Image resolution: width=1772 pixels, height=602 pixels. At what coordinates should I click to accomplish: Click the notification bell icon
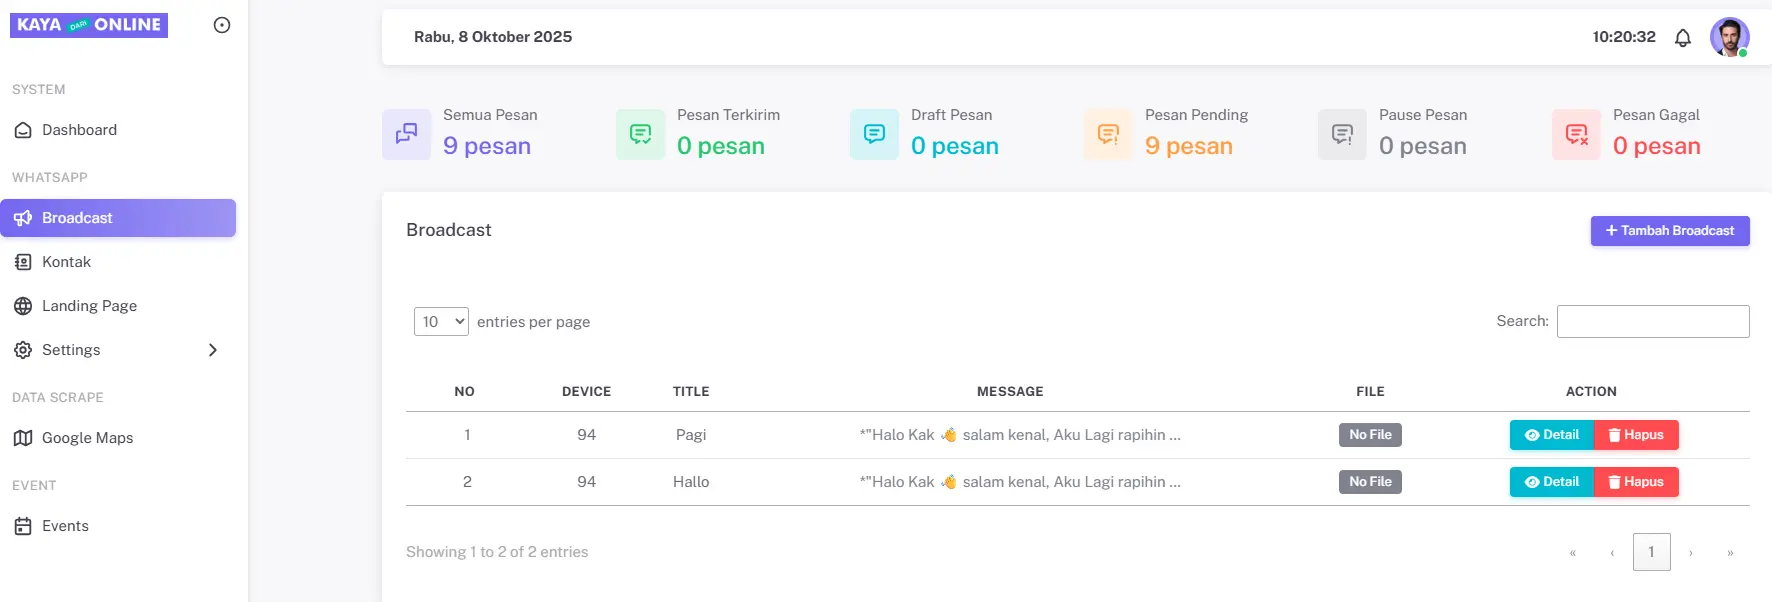[1683, 38]
